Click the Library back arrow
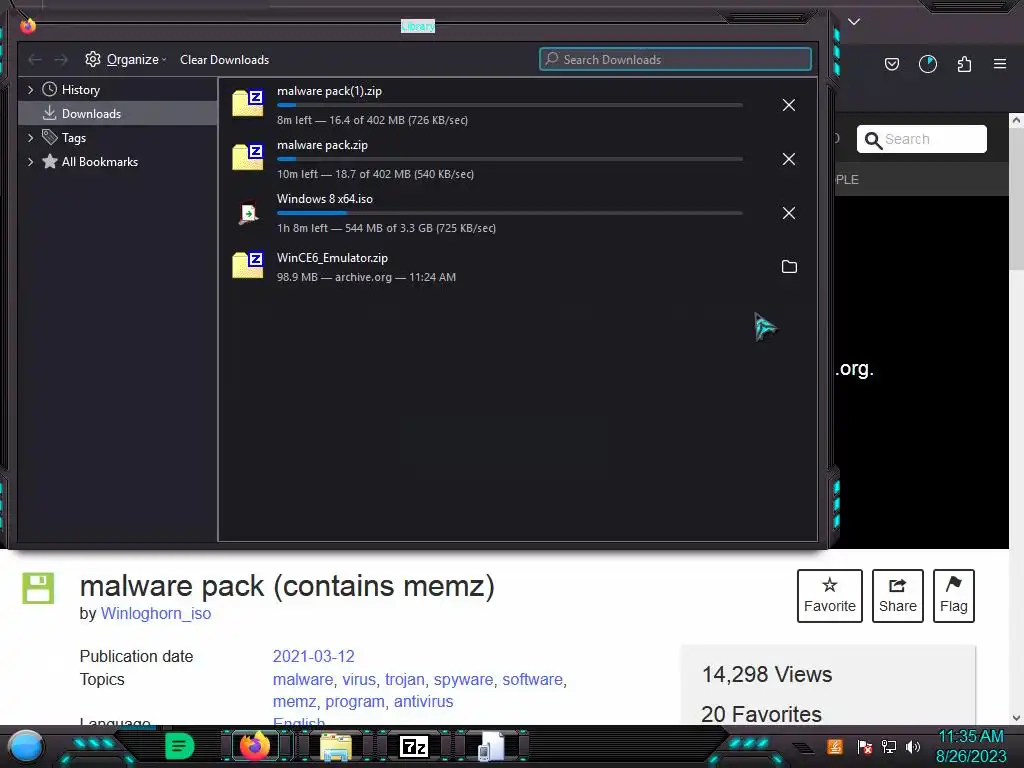 (35, 59)
